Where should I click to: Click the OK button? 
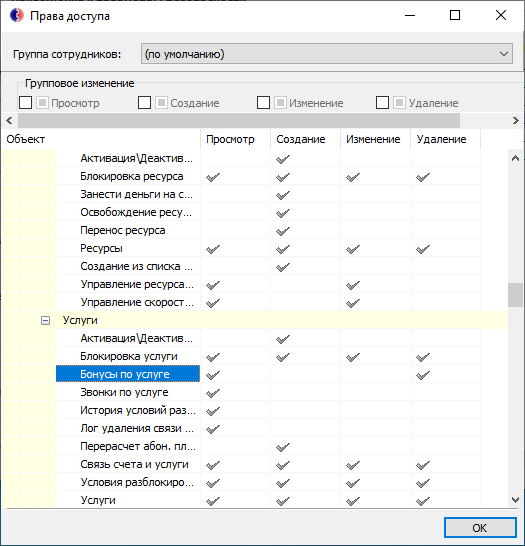click(480, 528)
